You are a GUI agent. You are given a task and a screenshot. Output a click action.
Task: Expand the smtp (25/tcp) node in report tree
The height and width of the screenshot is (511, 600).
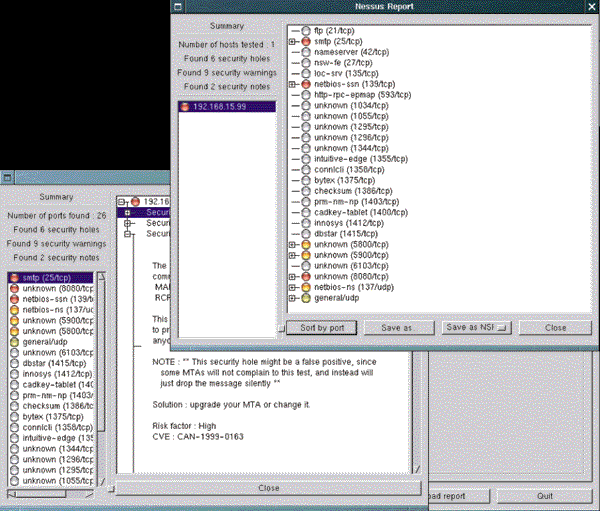coord(292,41)
